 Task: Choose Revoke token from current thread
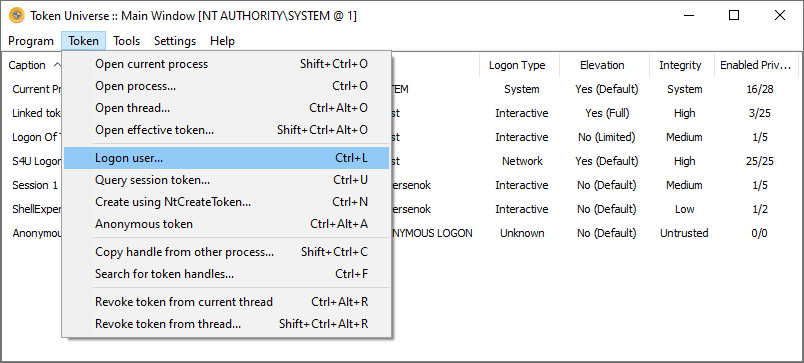click(227, 302)
